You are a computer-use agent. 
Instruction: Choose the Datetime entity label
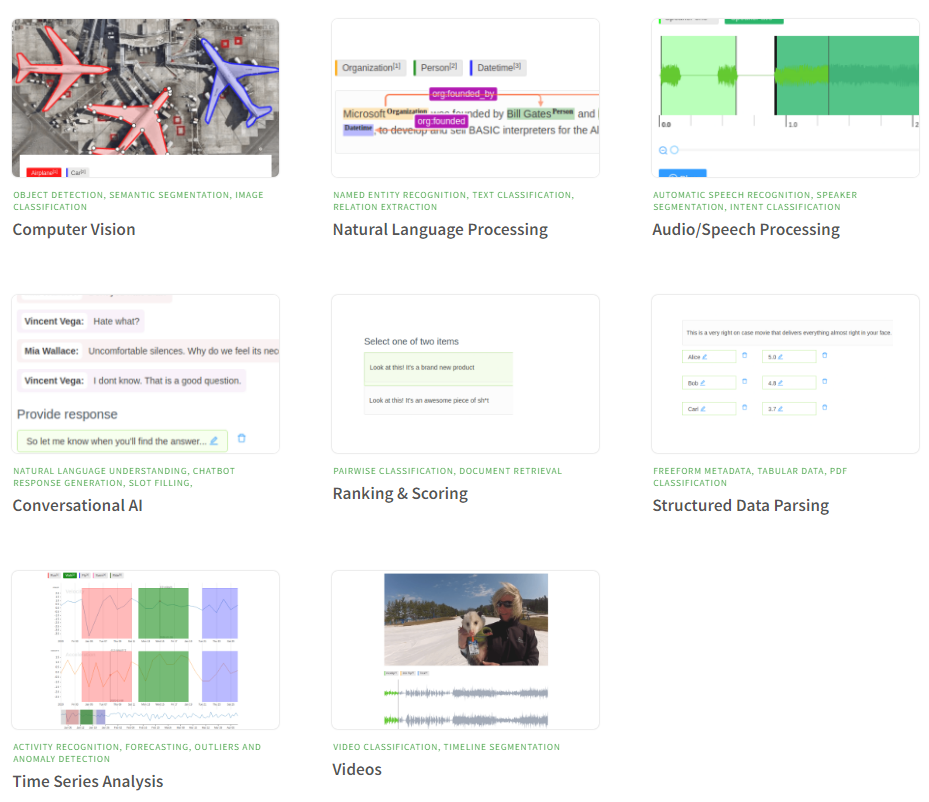point(498,68)
